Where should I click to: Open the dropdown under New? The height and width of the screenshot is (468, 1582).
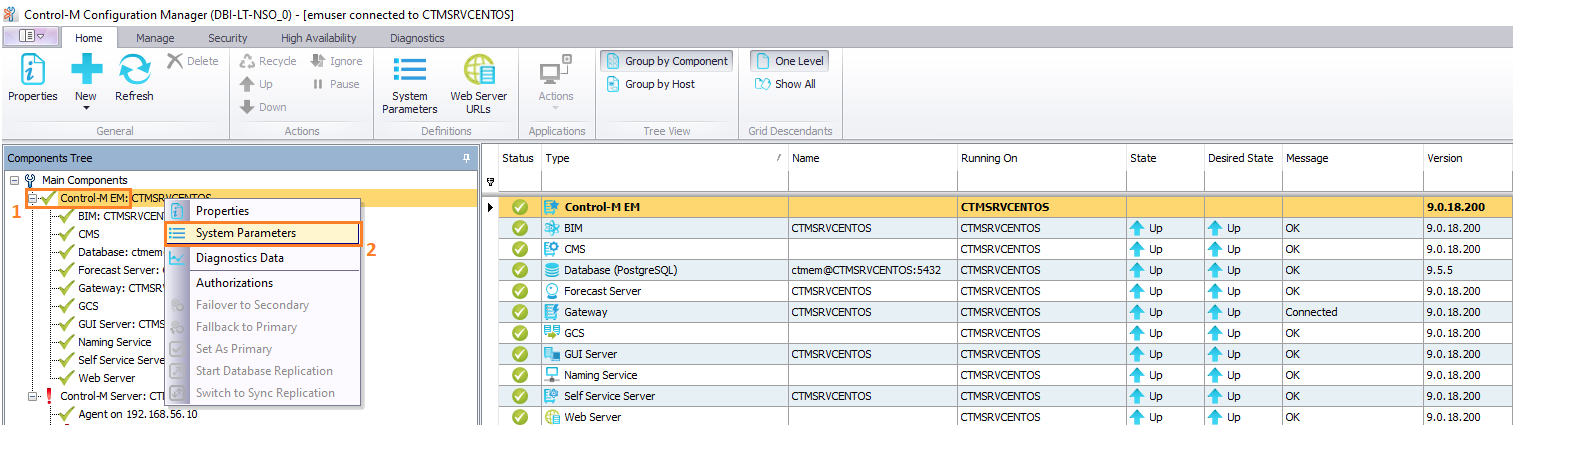click(86, 107)
